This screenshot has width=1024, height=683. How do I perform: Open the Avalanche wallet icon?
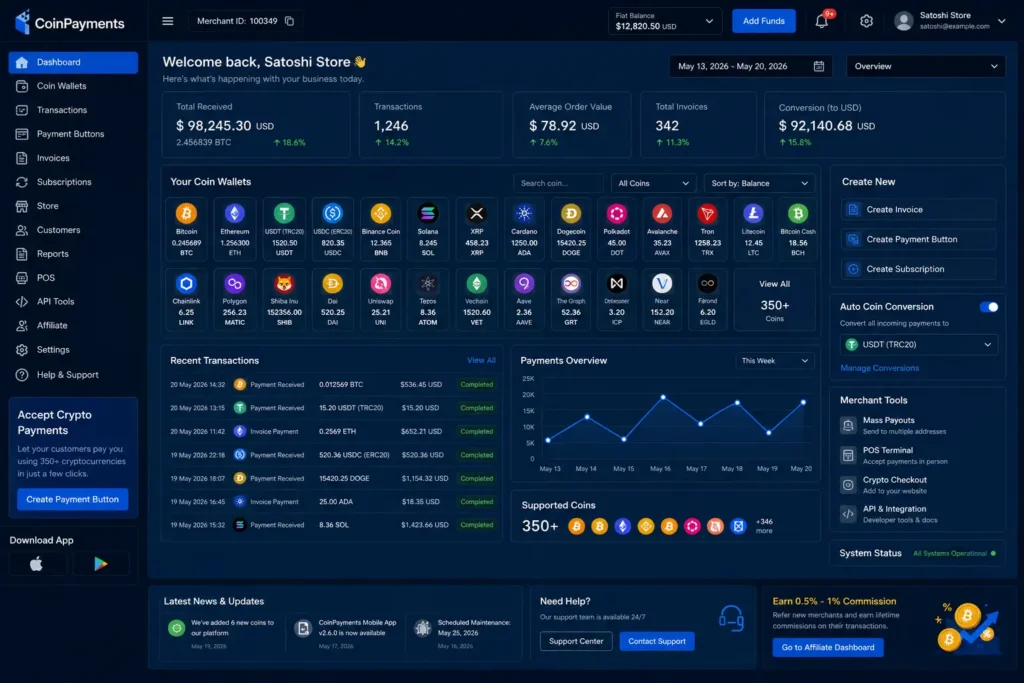(662, 214)
